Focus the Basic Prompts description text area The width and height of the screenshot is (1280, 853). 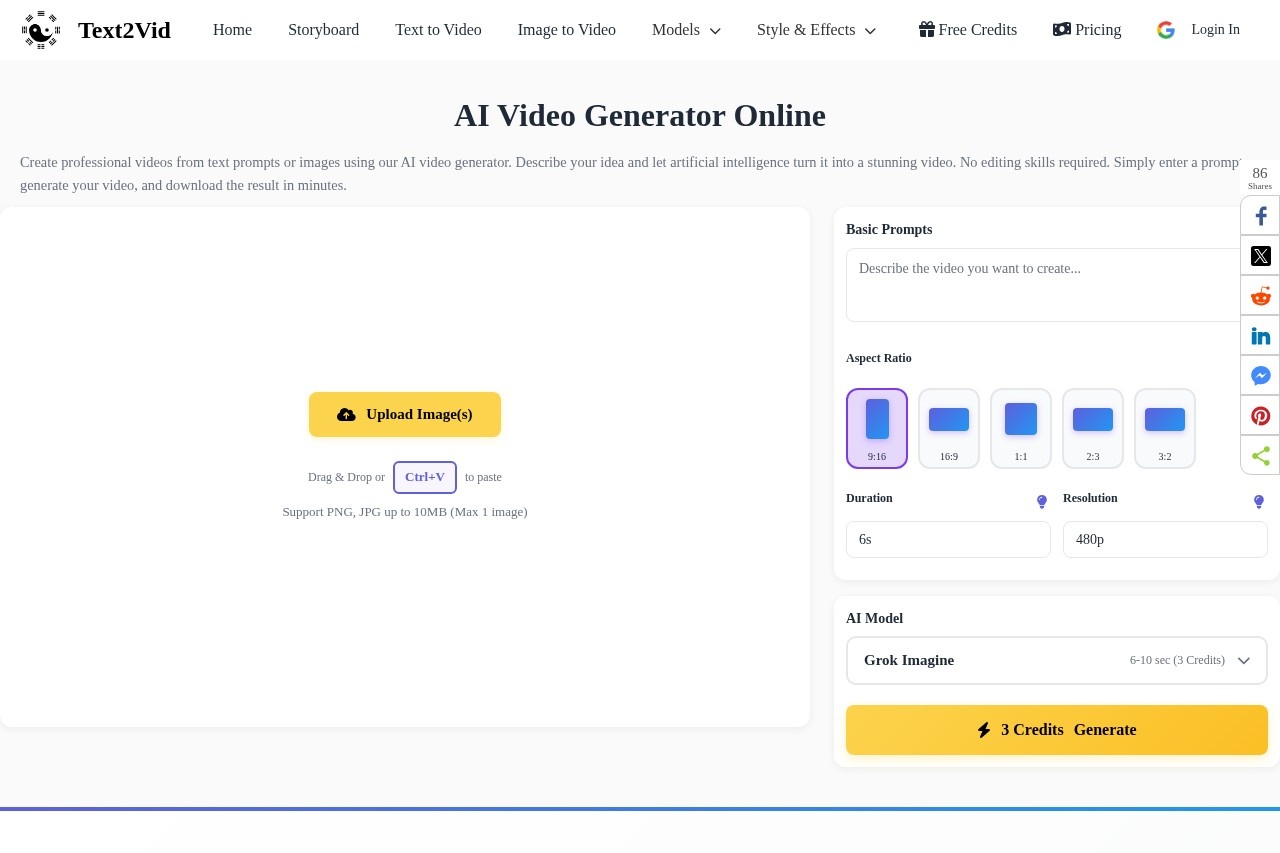click(x=1057, y=285)
